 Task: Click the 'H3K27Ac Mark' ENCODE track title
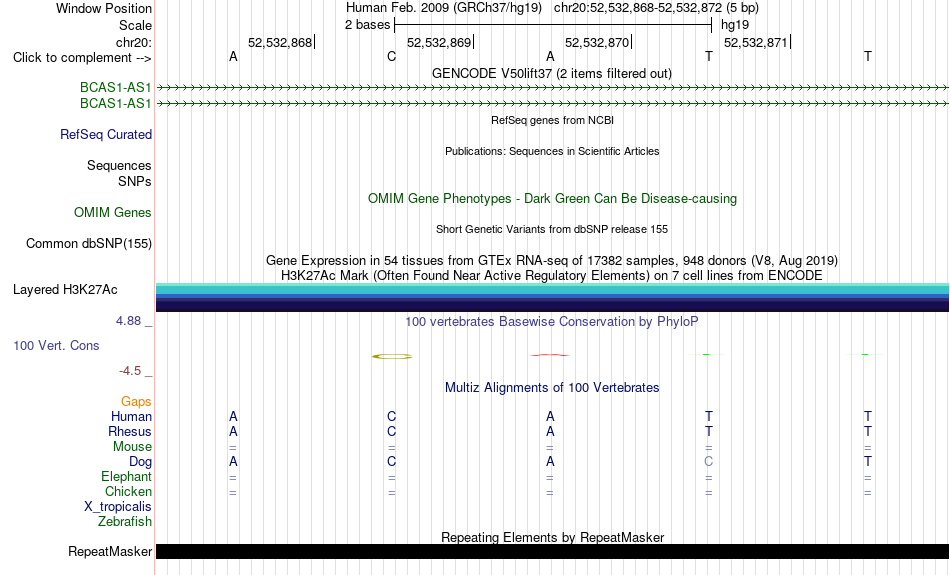click(552, 276)
